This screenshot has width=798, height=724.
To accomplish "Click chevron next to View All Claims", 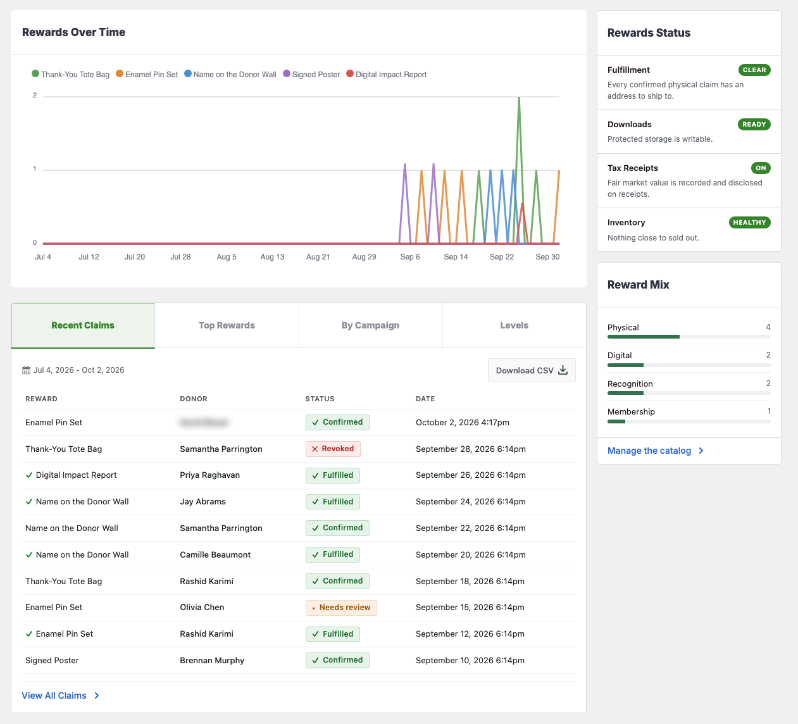I will point(97,696).
